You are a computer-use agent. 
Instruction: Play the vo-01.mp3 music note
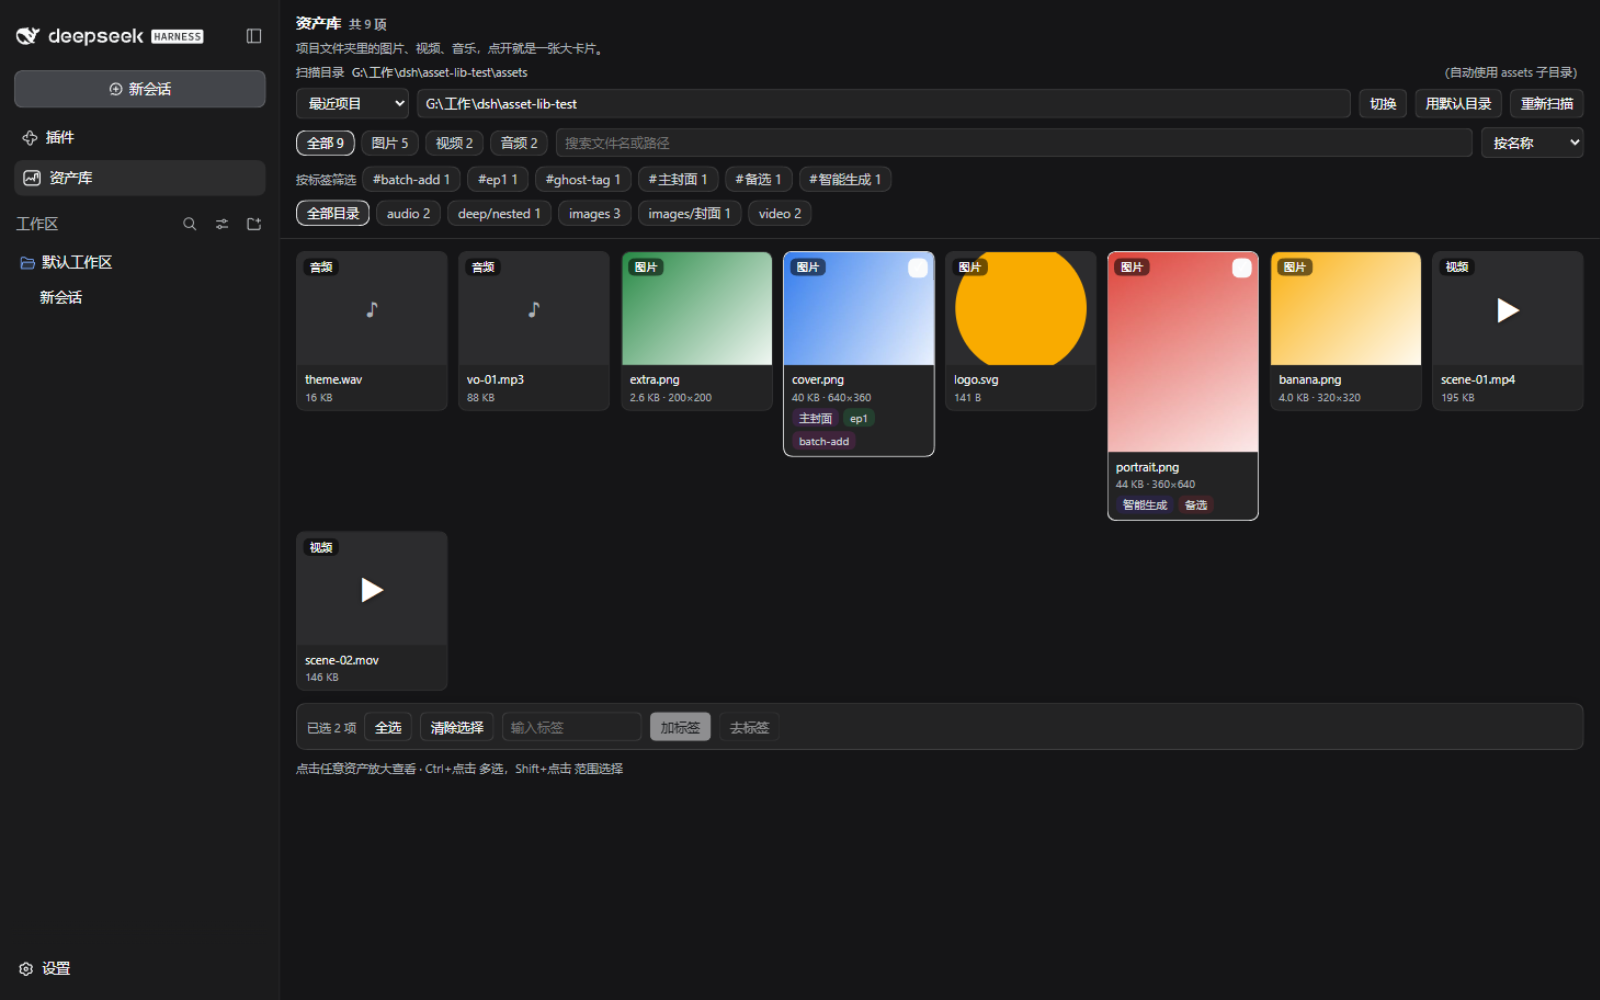(534, 309)
